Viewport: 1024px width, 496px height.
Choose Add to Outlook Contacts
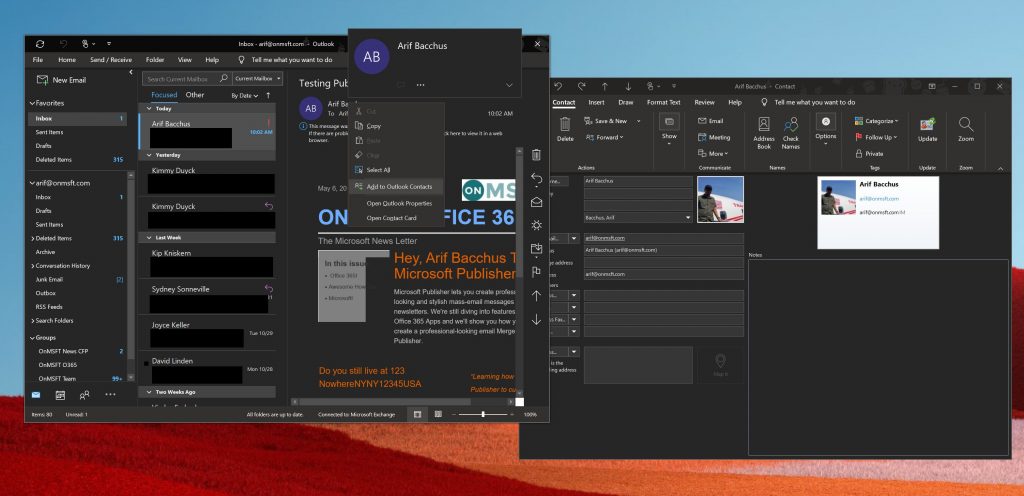398,186
